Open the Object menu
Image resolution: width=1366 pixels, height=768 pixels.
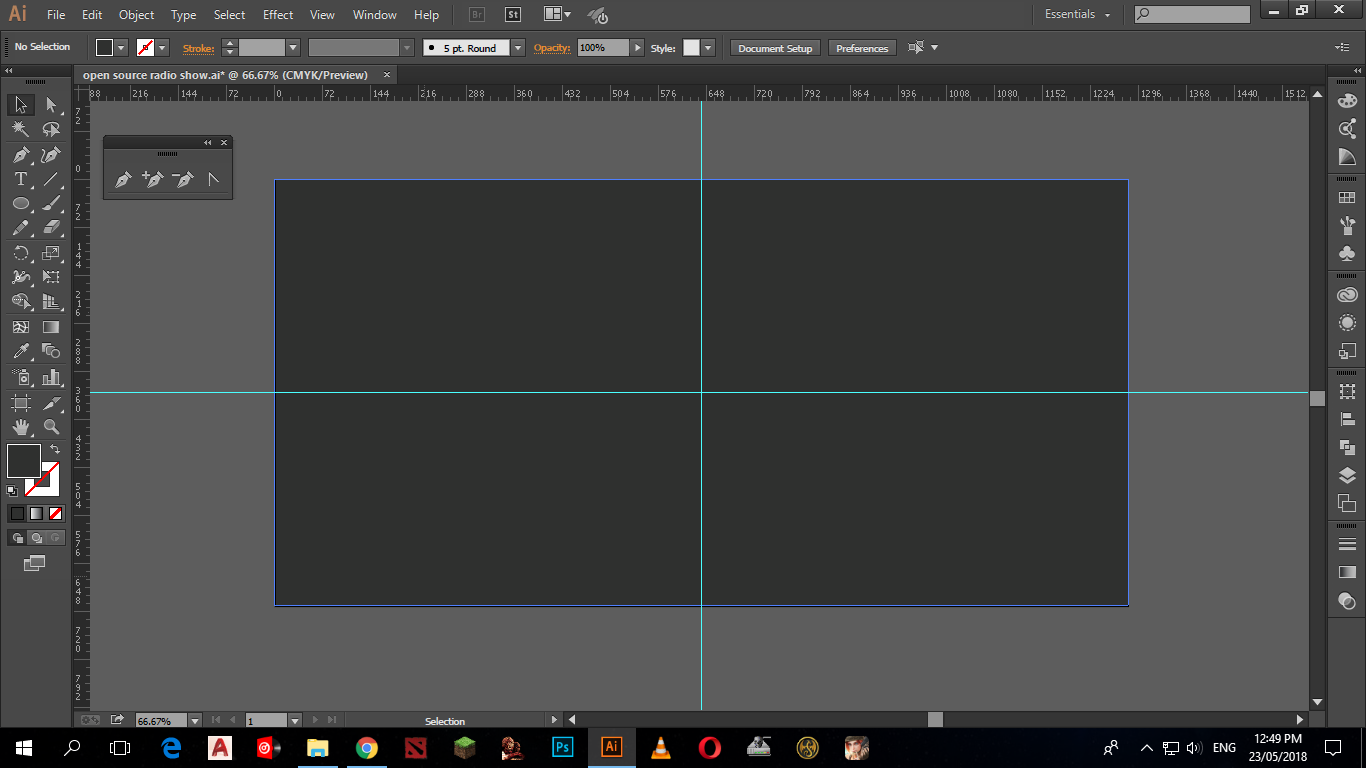(136, 15)
